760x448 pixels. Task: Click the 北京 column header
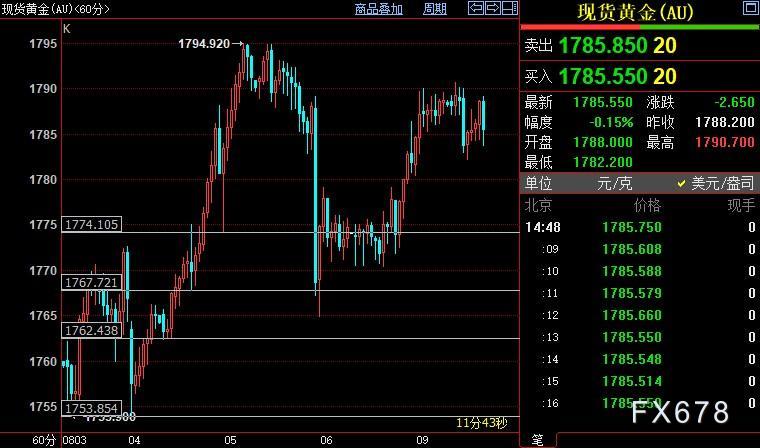click(x=538, y=206)
